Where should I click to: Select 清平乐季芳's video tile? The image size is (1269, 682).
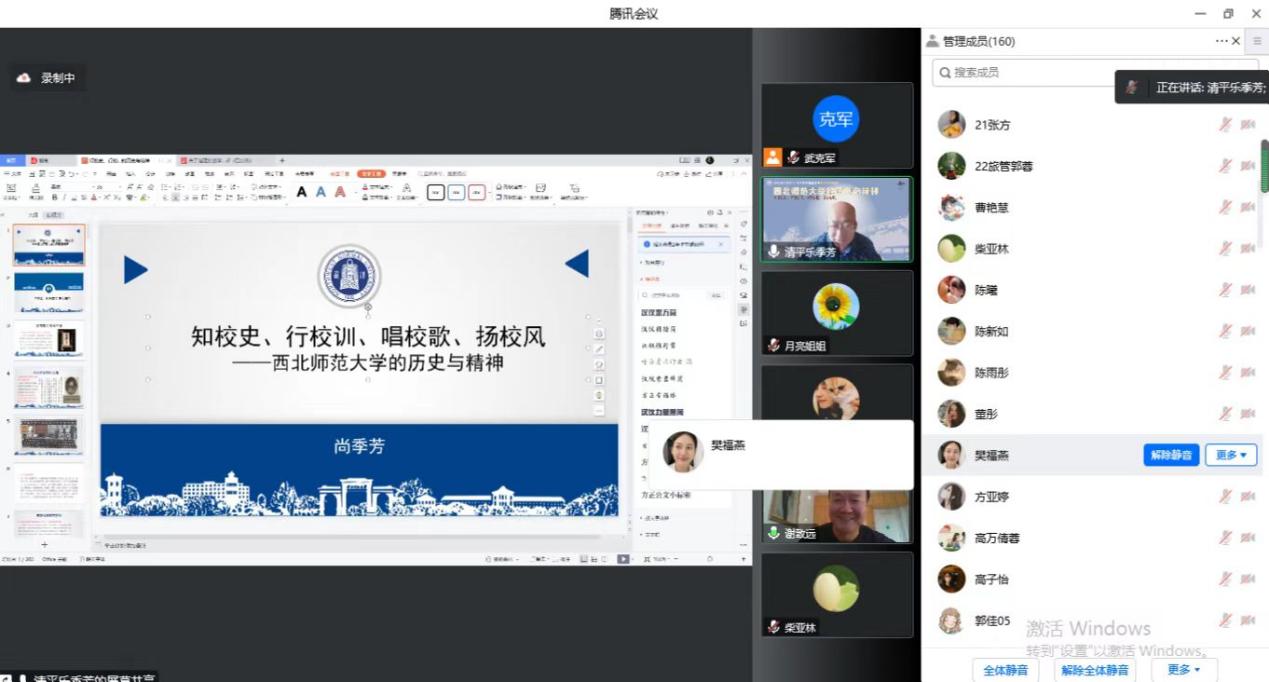click(x=836, y=219)
